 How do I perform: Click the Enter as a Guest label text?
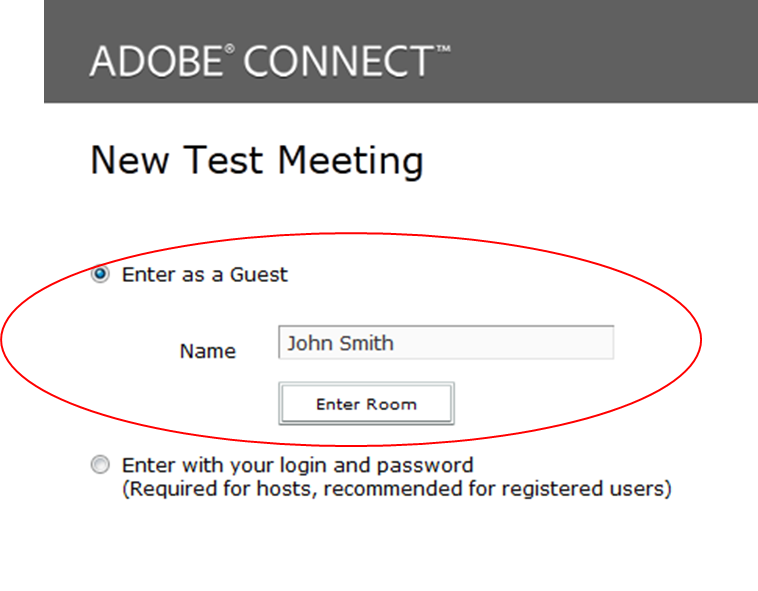(x=204, y=274)
